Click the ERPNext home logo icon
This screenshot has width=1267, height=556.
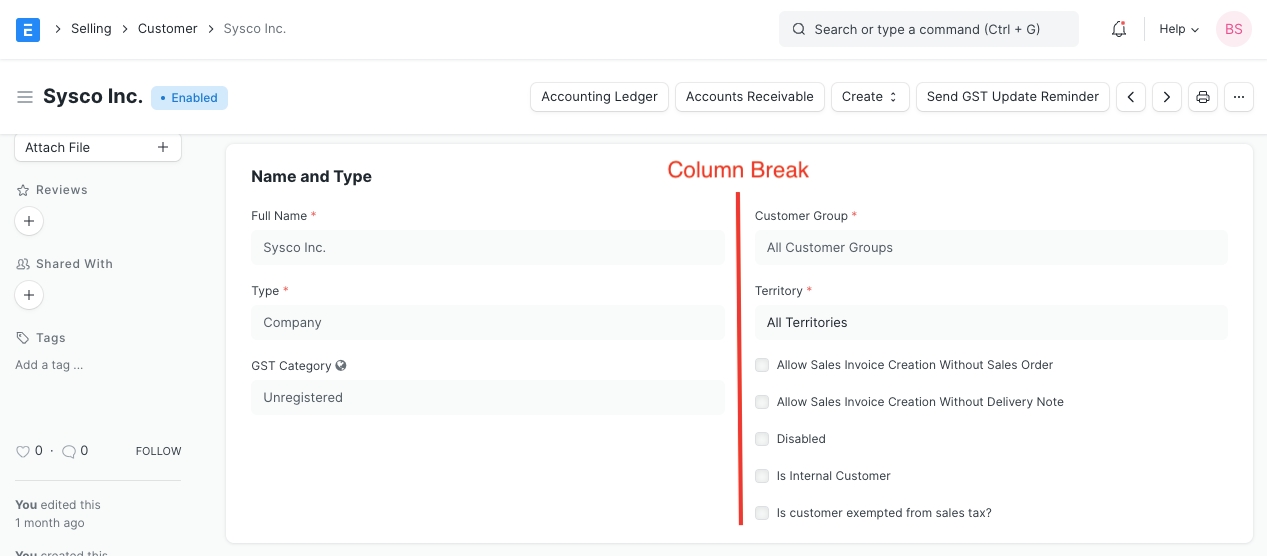(x=28, y=29)
